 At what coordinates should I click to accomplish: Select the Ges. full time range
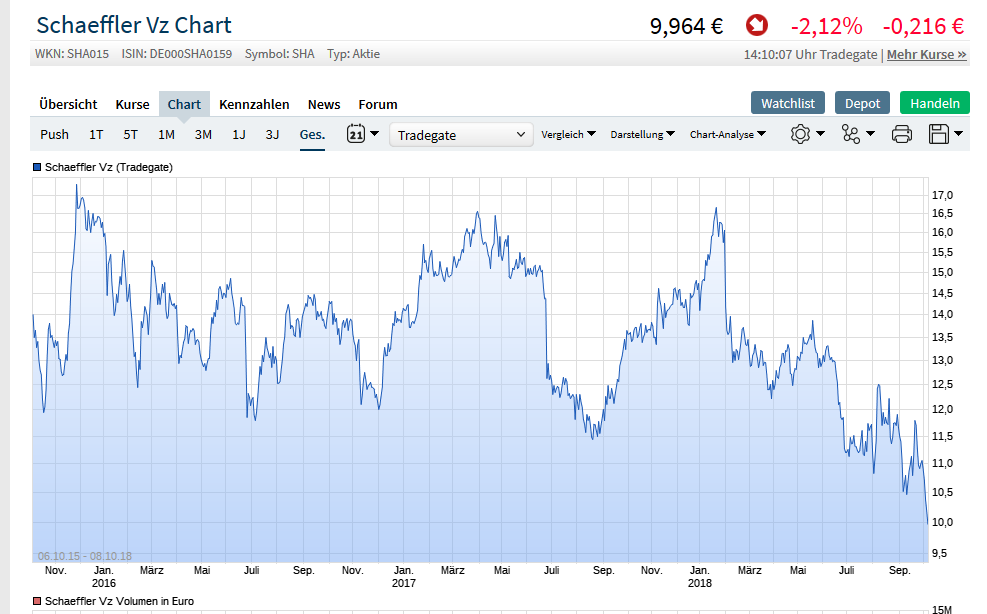pos(312,135)
